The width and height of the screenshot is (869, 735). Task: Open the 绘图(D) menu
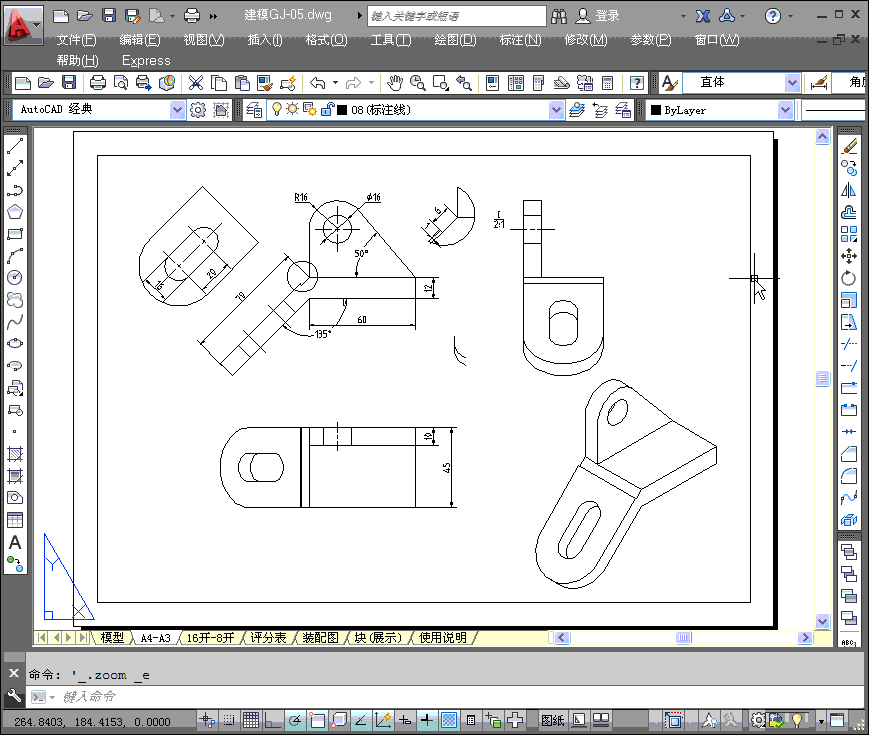tap(455, 40)
